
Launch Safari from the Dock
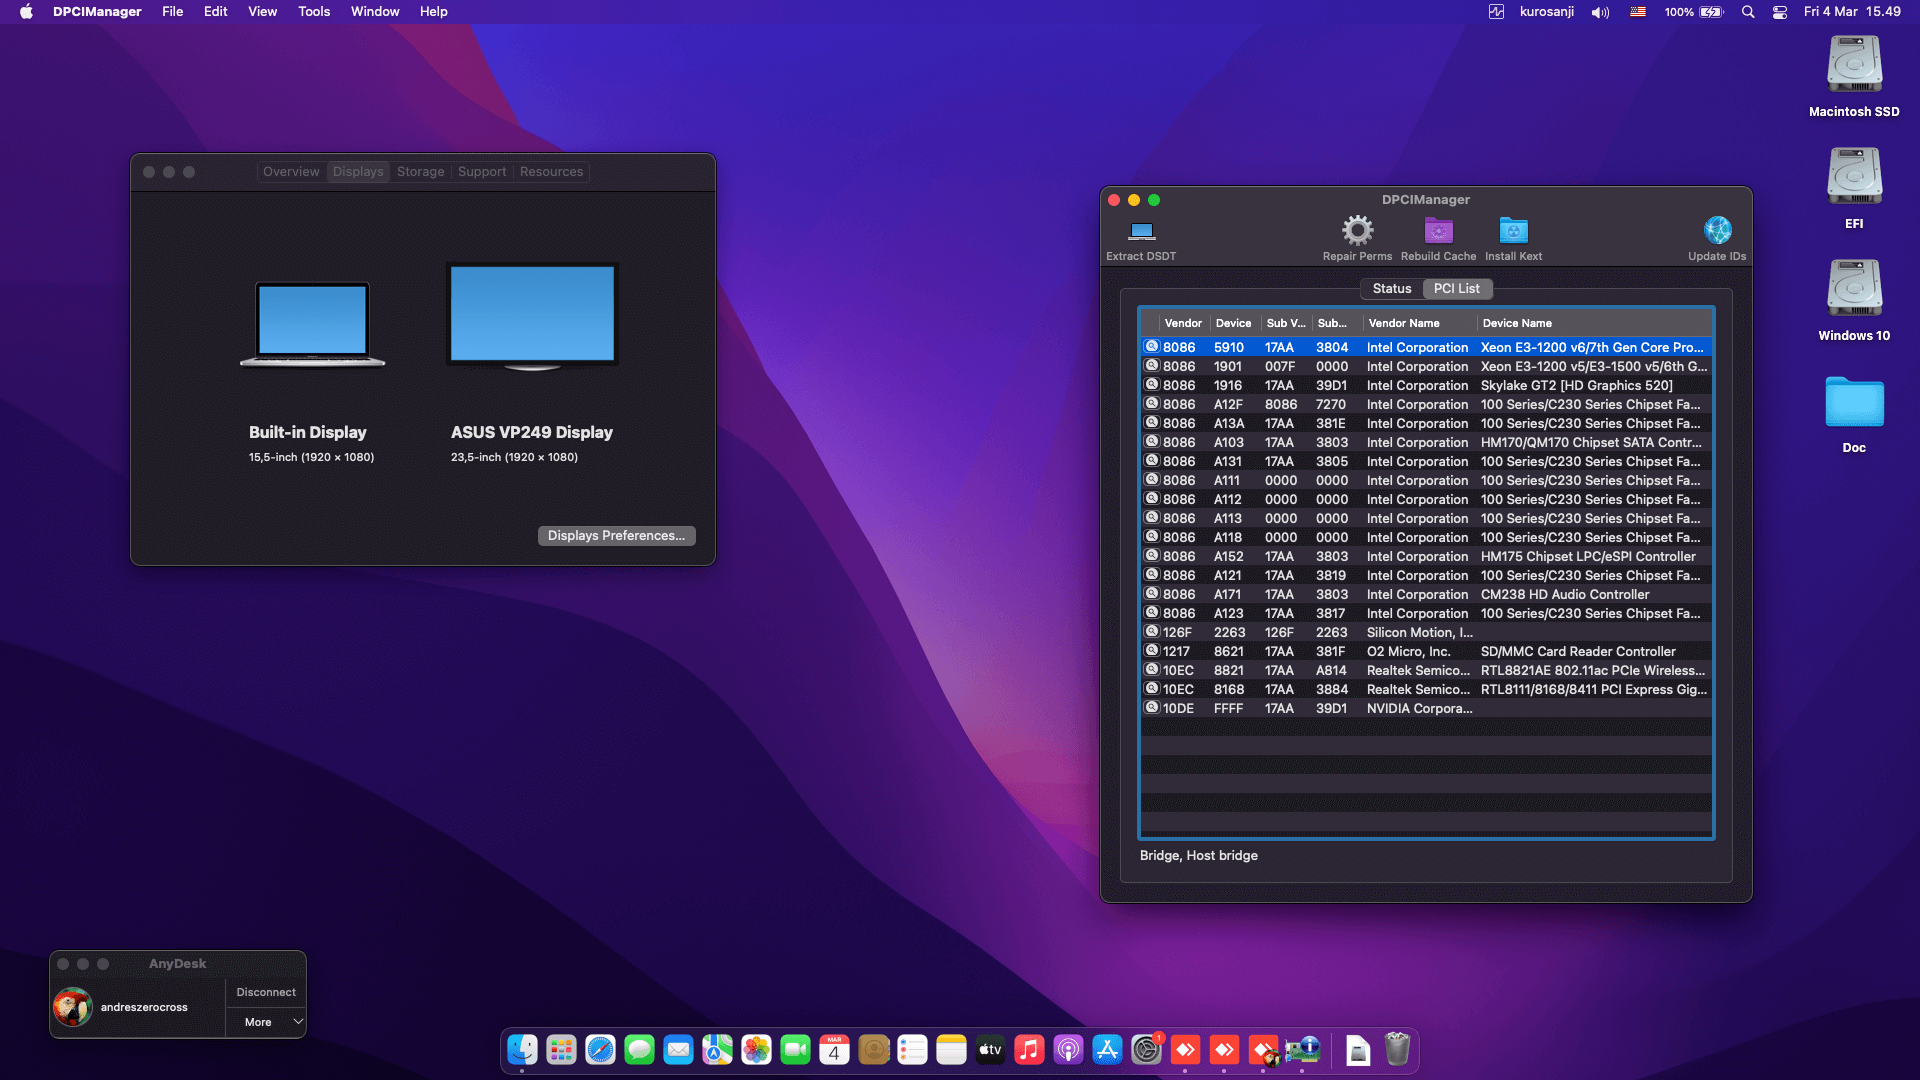599,1050
